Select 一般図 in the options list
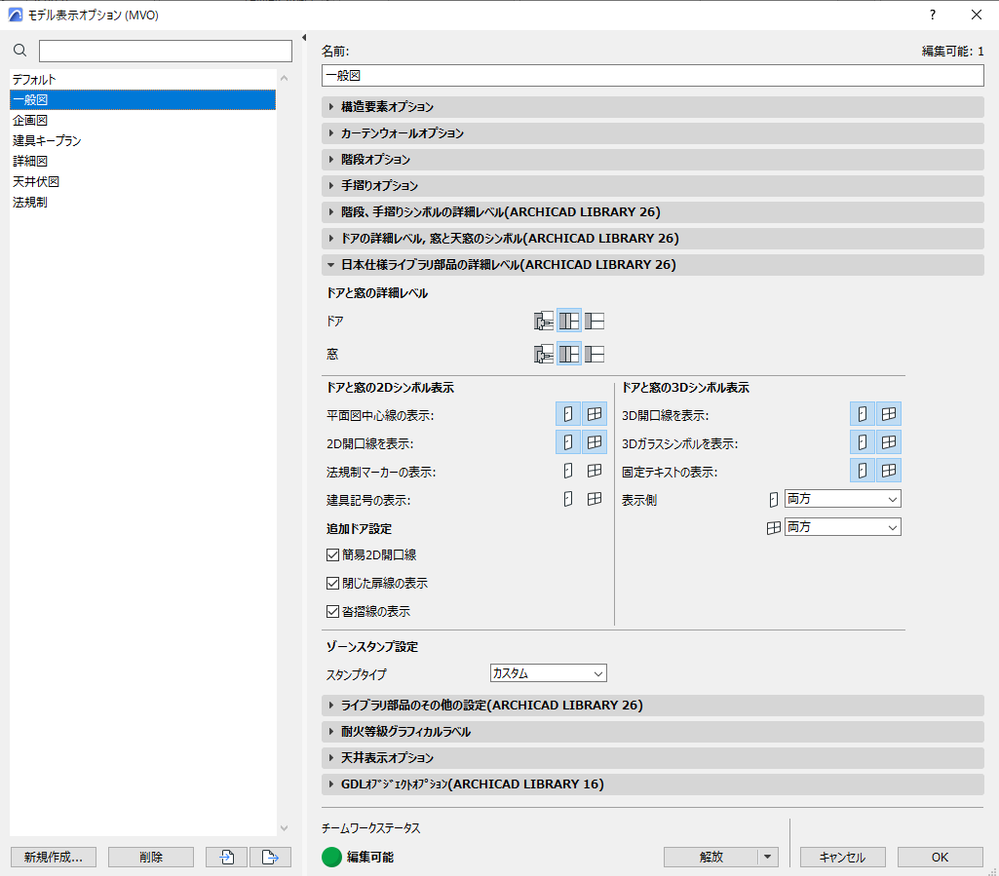Screen dimensions: 999x876 coord(143,100)
